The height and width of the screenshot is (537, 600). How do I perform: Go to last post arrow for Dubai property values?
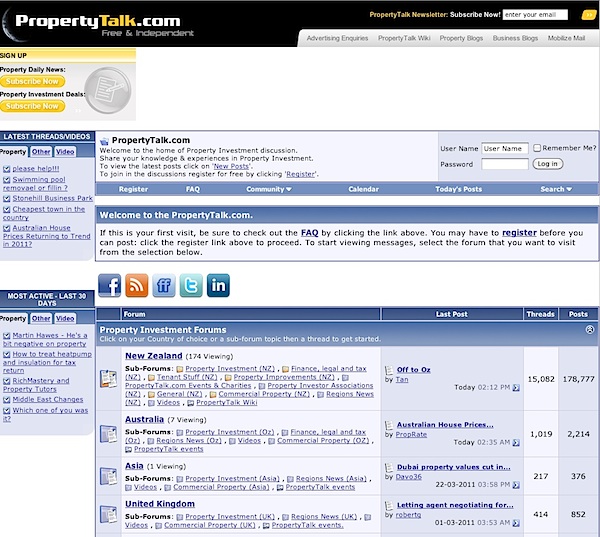[x=516, y=485]
